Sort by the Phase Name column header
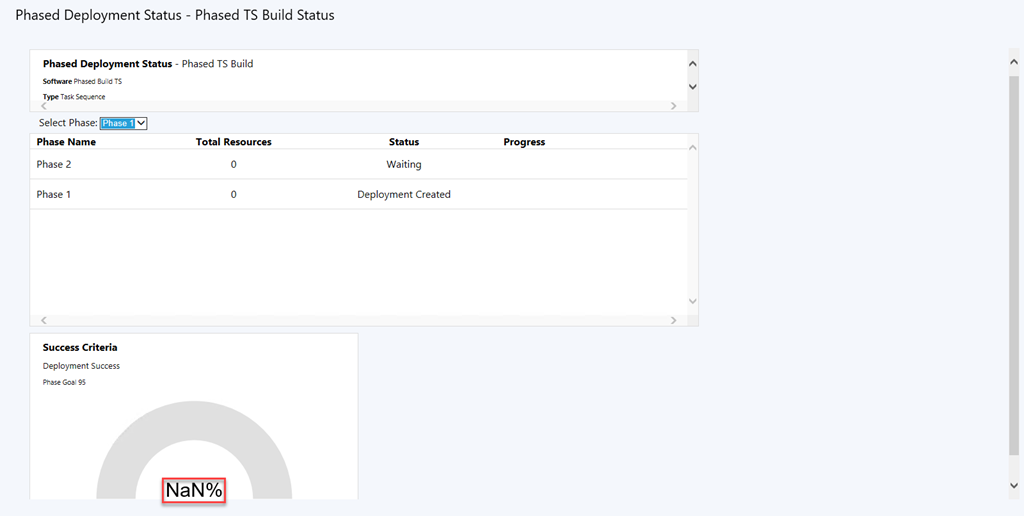Image resolution: width=1024 pixels, height=516 pixels. coord(66,142)
